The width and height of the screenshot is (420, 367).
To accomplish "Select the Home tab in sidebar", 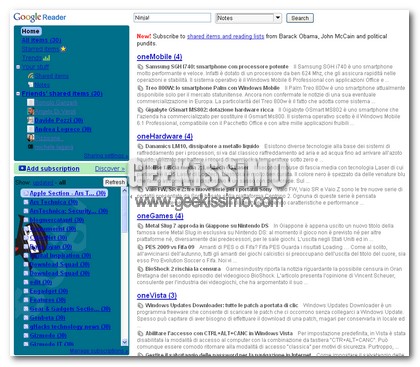I will (x=31, y=31).
